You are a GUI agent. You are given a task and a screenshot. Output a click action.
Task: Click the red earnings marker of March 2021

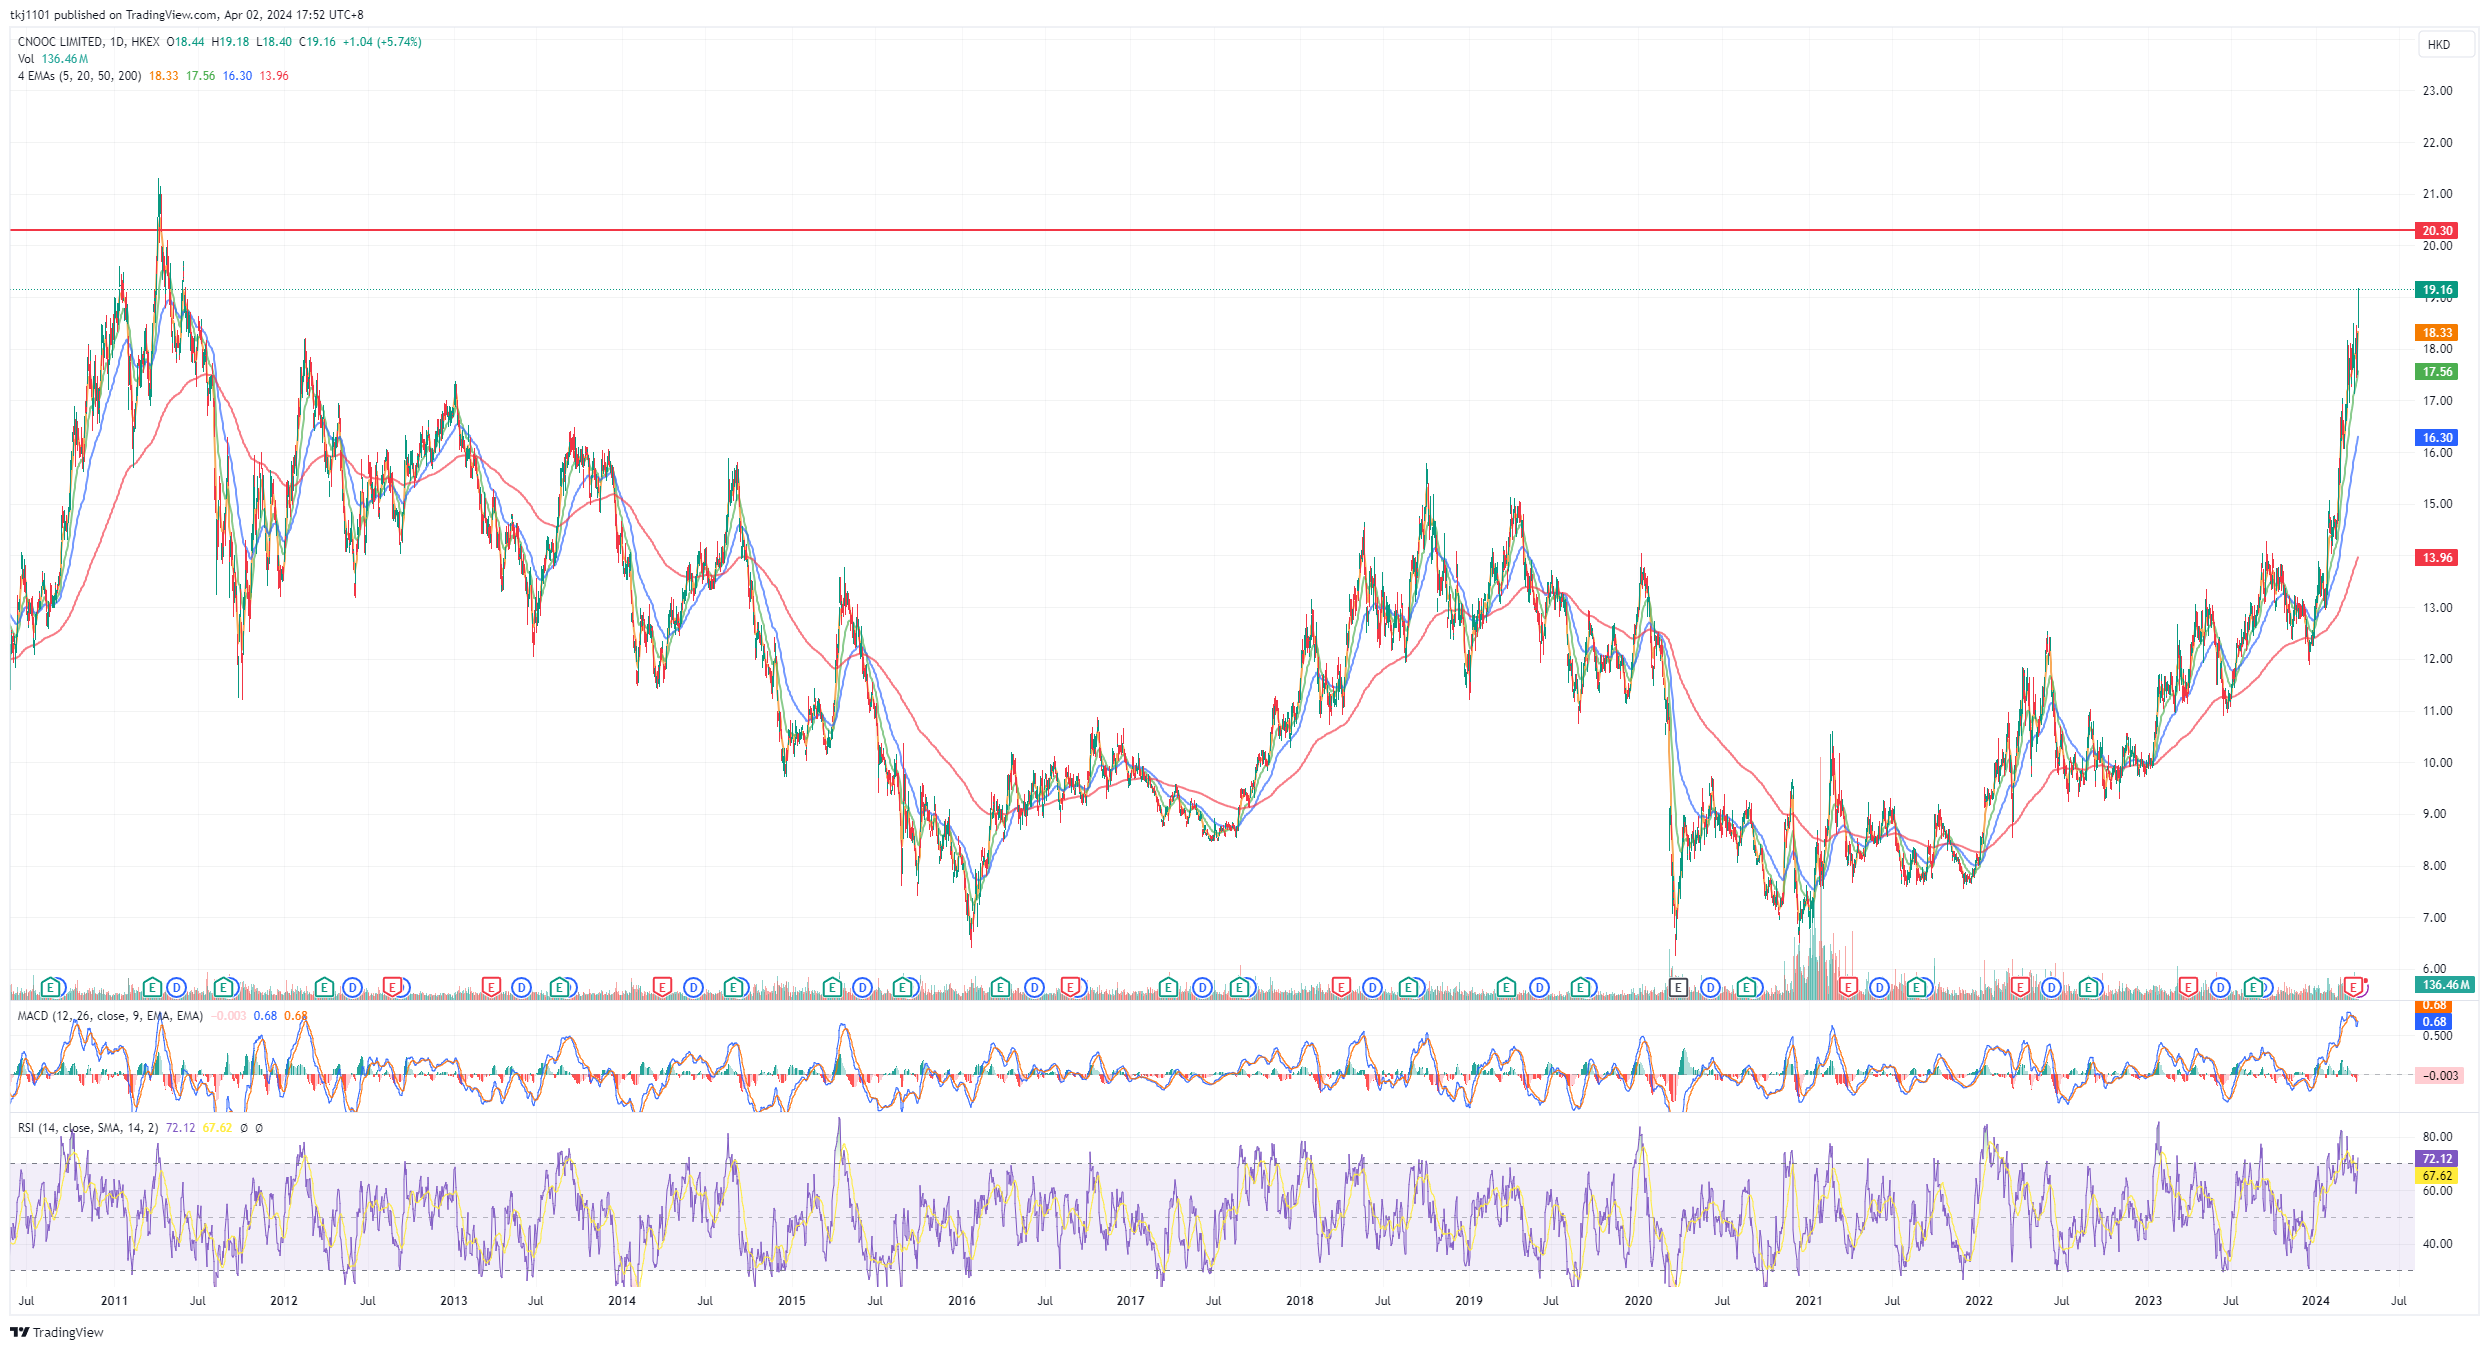point(1848,987)
